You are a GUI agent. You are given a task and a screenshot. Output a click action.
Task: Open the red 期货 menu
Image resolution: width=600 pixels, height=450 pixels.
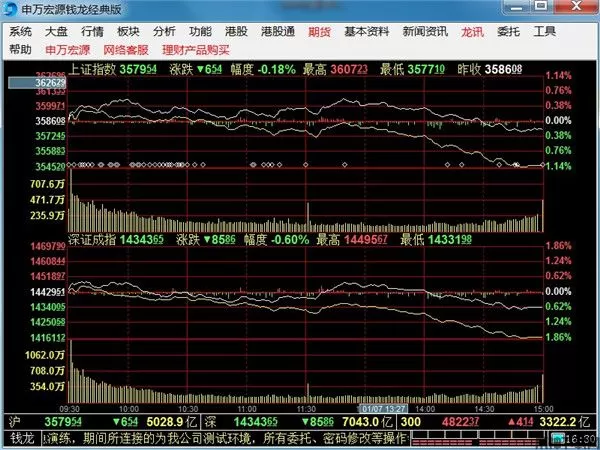(320, 32)
